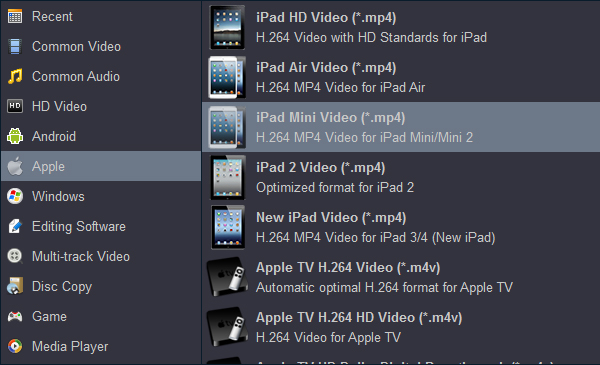Select the Multi-track Video category

101,256
